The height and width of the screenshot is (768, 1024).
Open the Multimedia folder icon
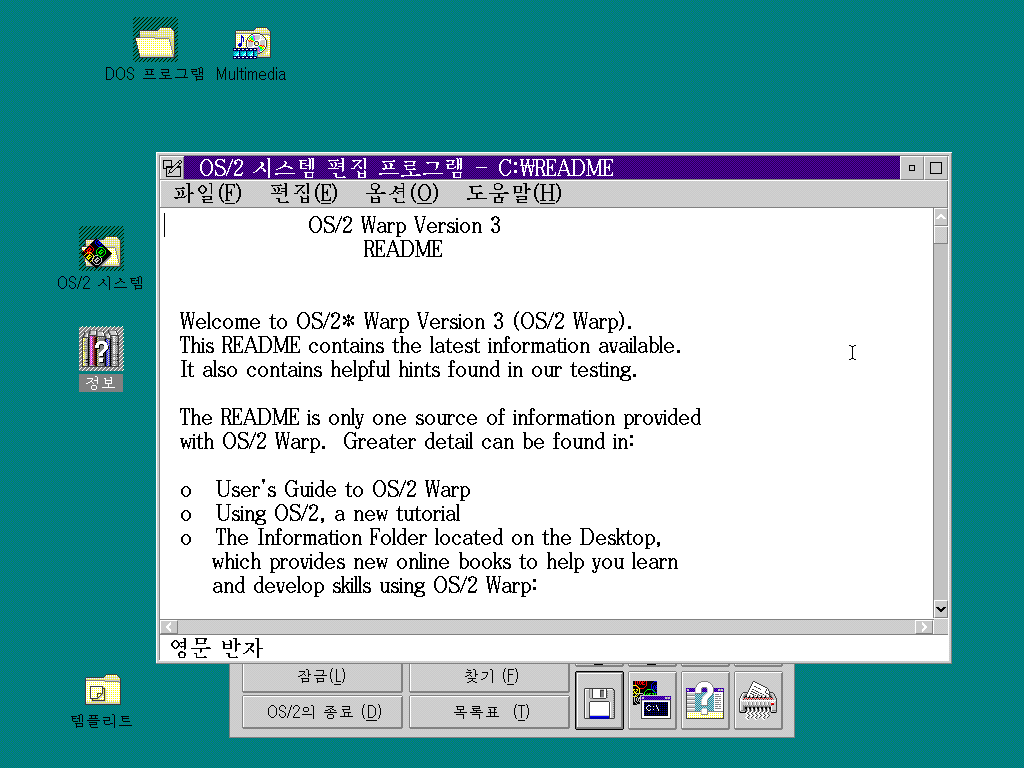coord(252,43)
